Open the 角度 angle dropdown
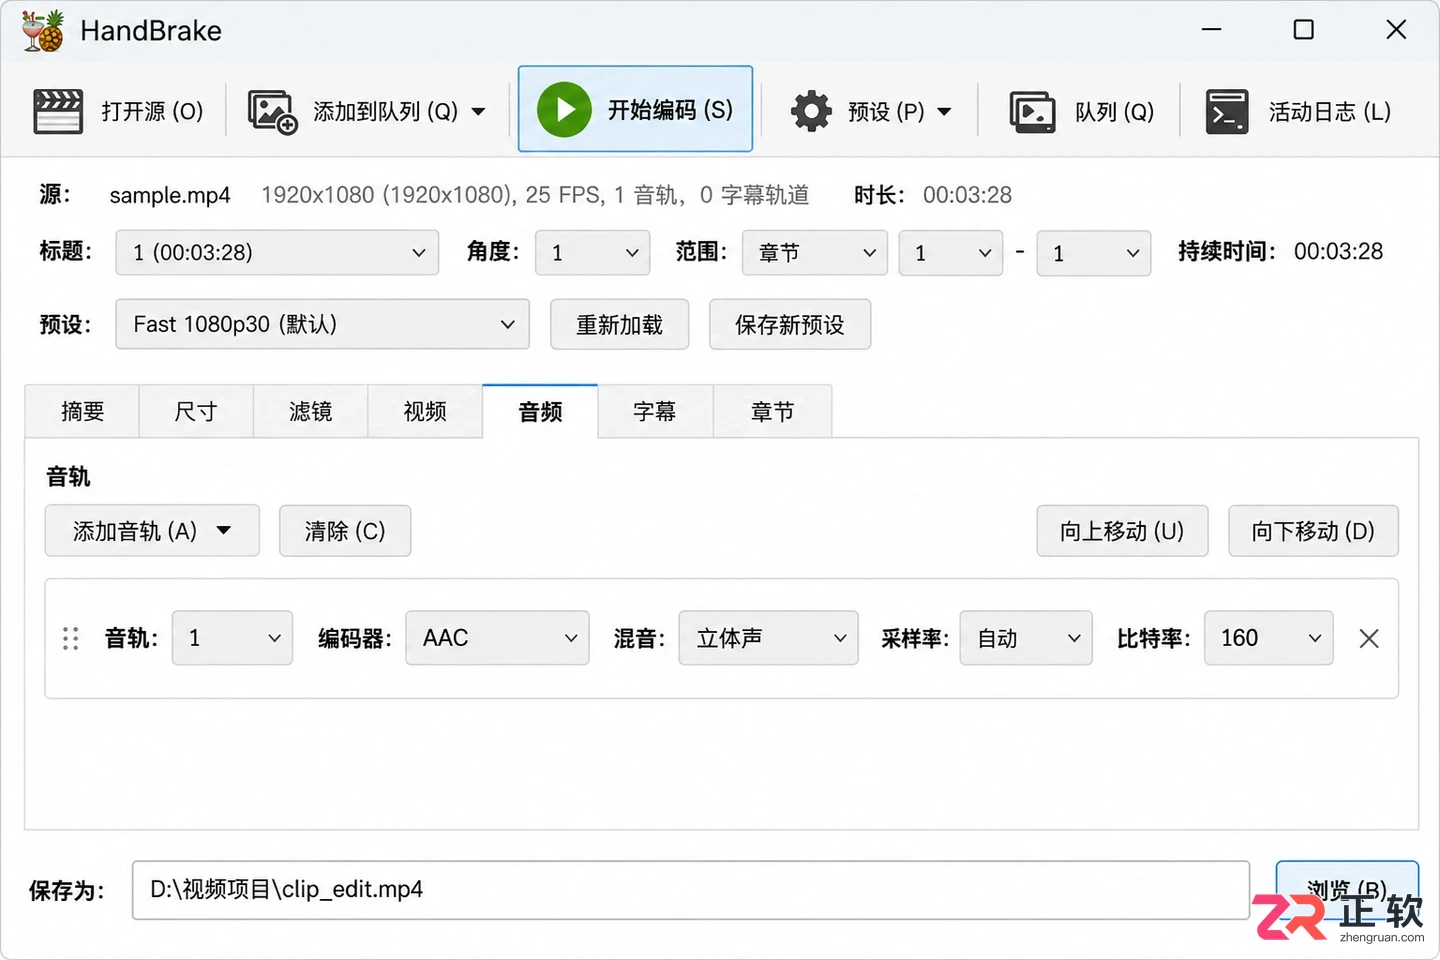This screenshot has height=960, width=1440. click(593, 253)
